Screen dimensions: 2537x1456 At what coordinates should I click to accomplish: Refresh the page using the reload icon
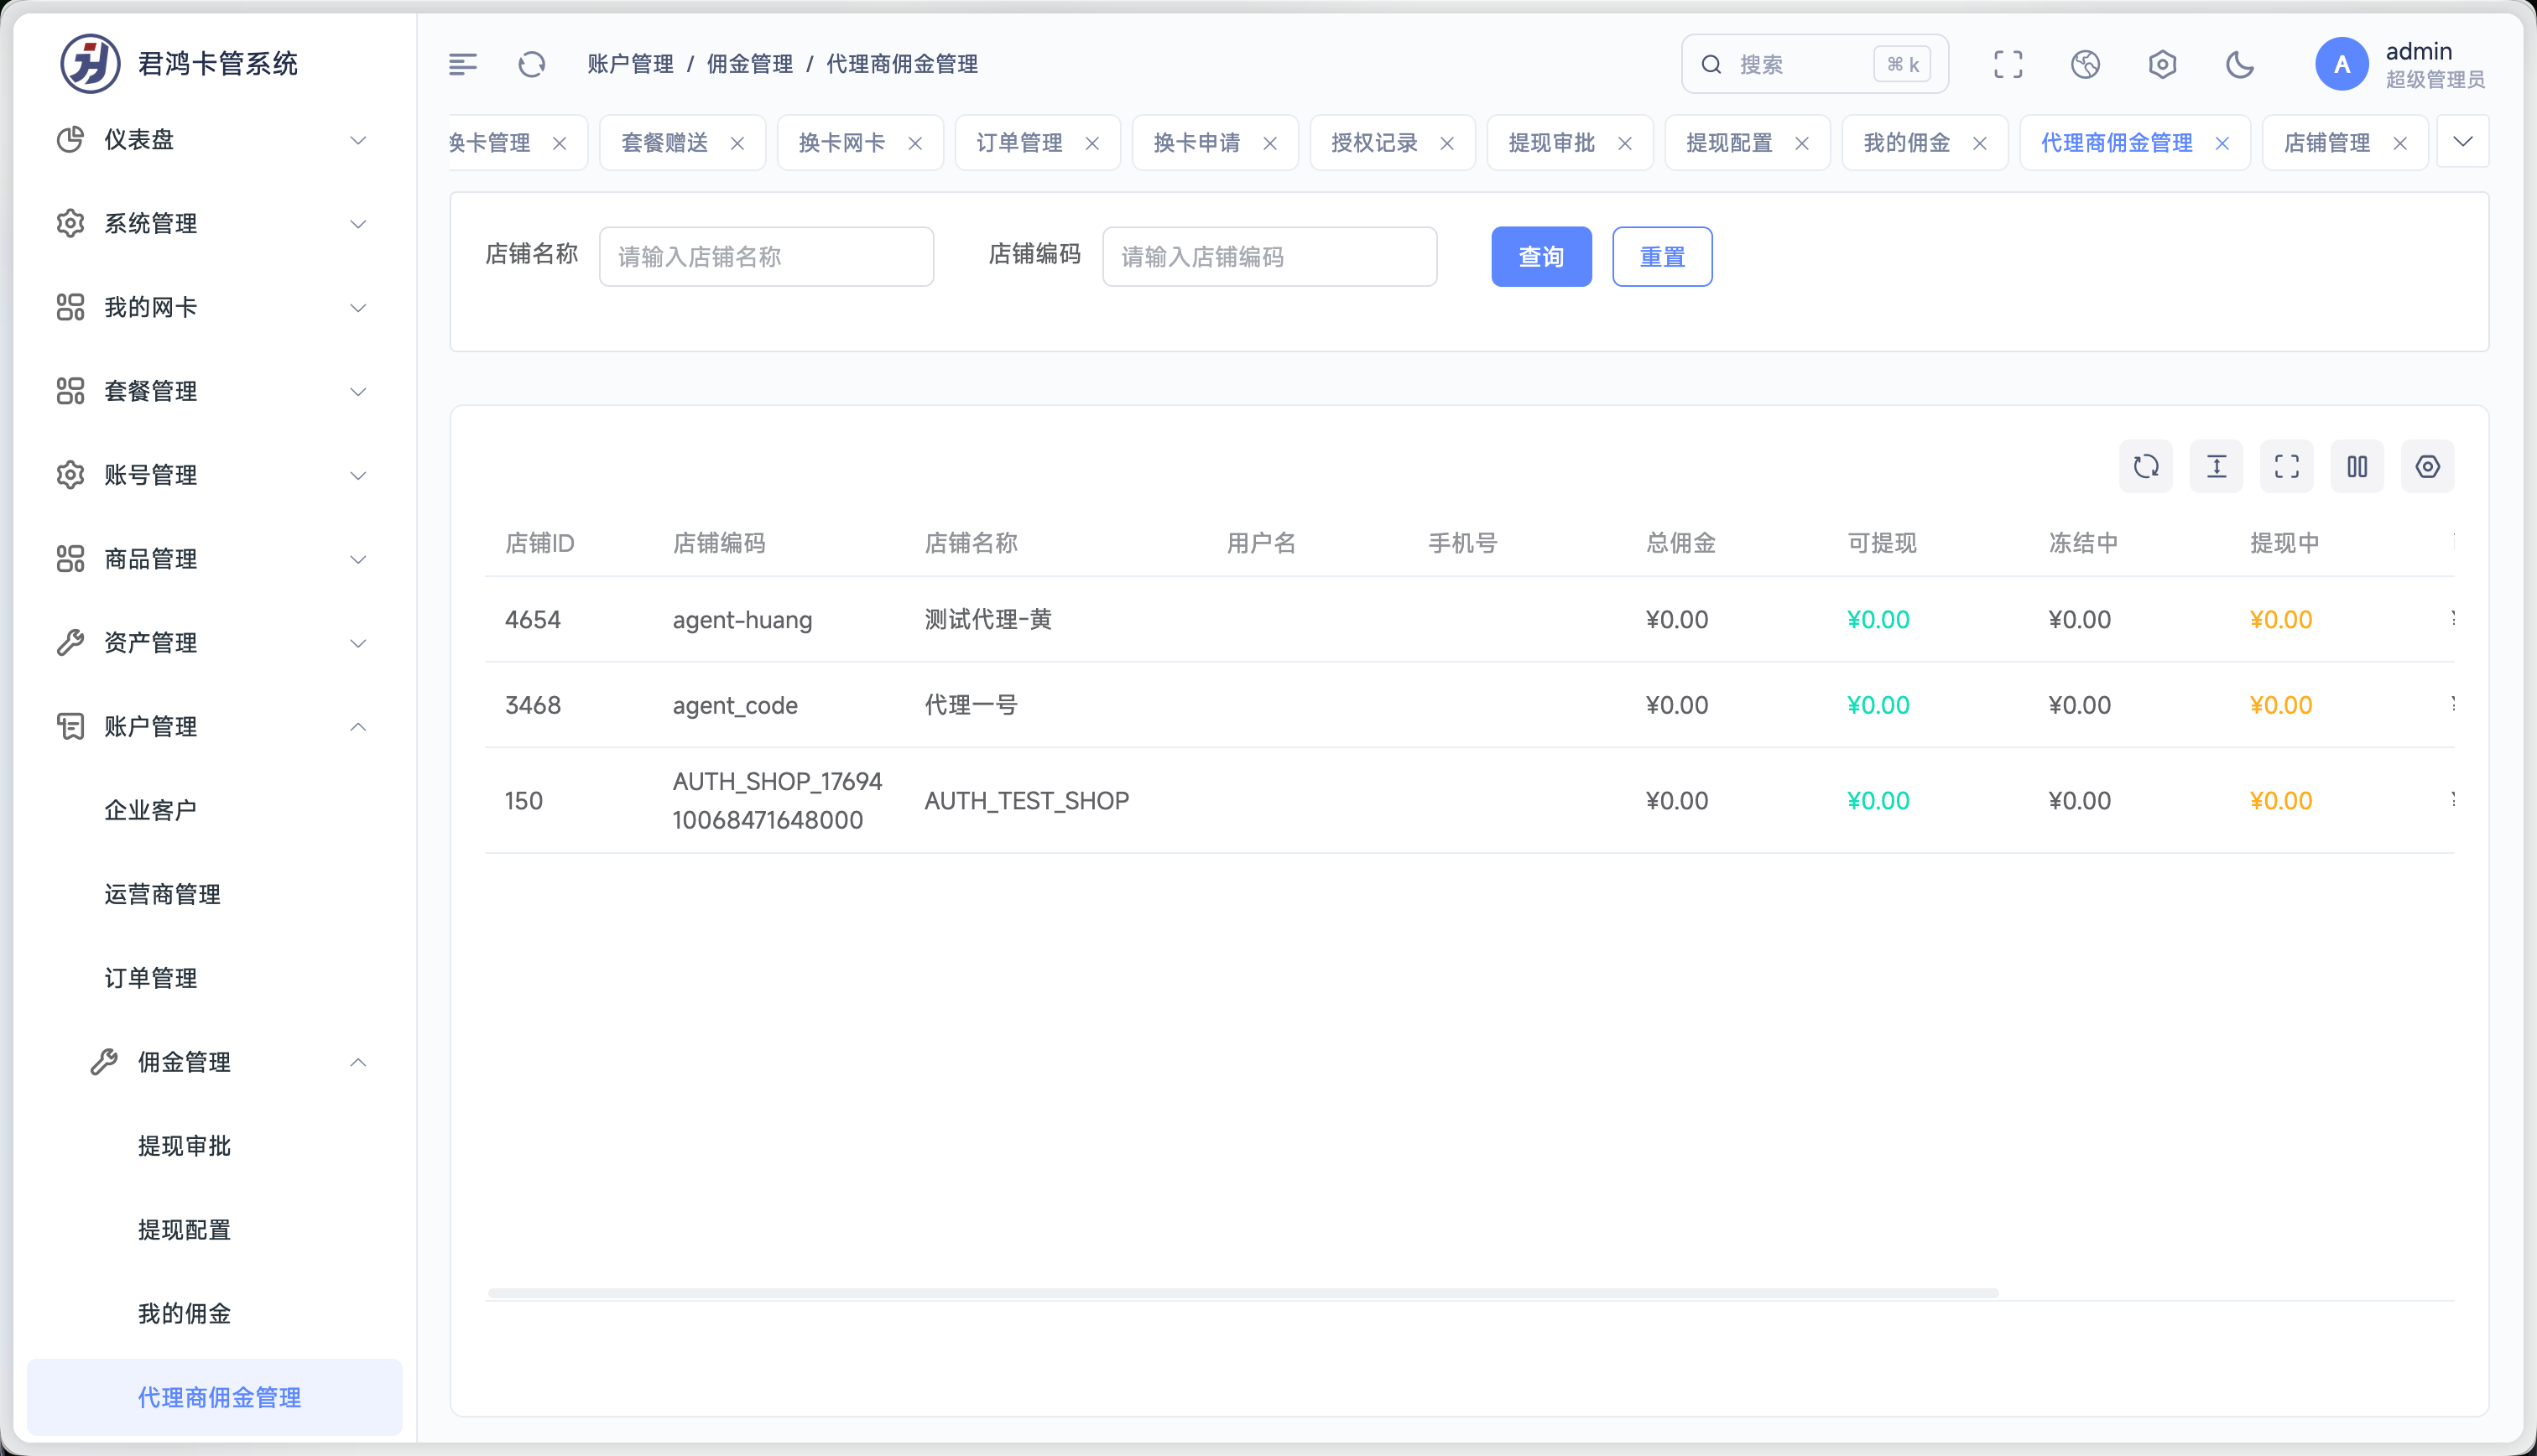click(531, 64)
